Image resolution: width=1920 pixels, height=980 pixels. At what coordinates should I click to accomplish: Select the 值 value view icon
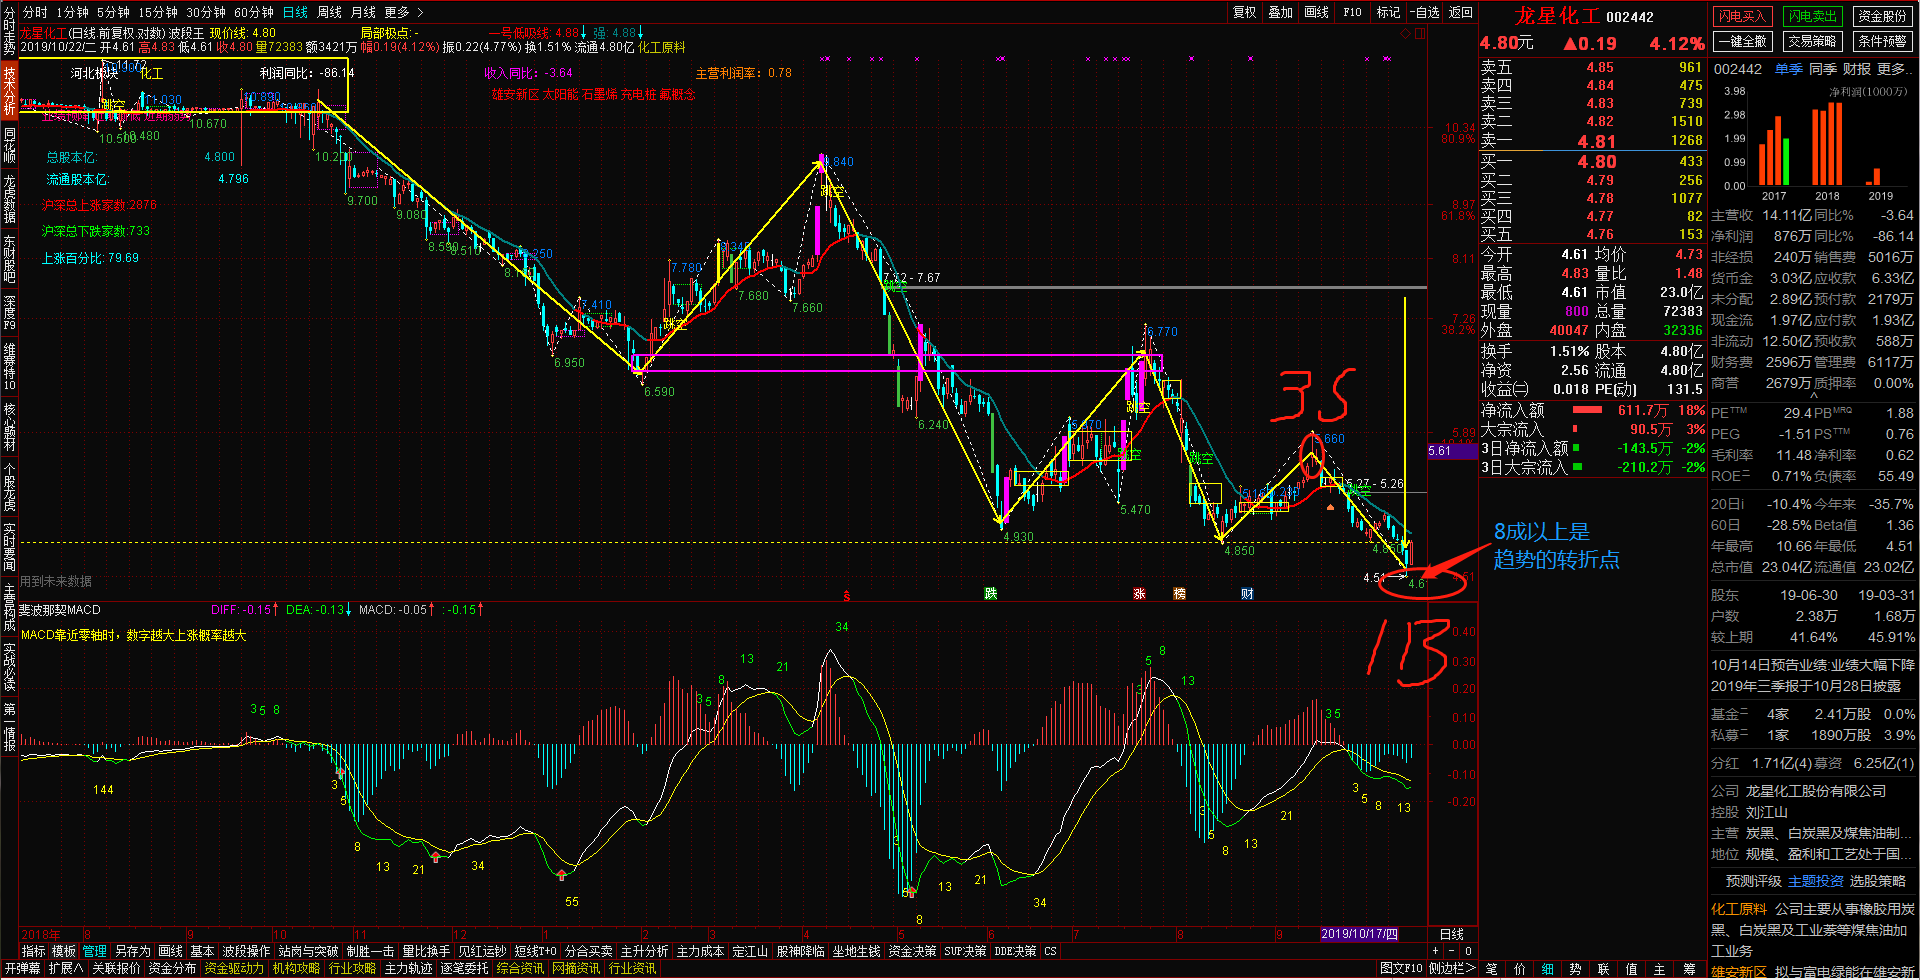[x=1632, y=969]
